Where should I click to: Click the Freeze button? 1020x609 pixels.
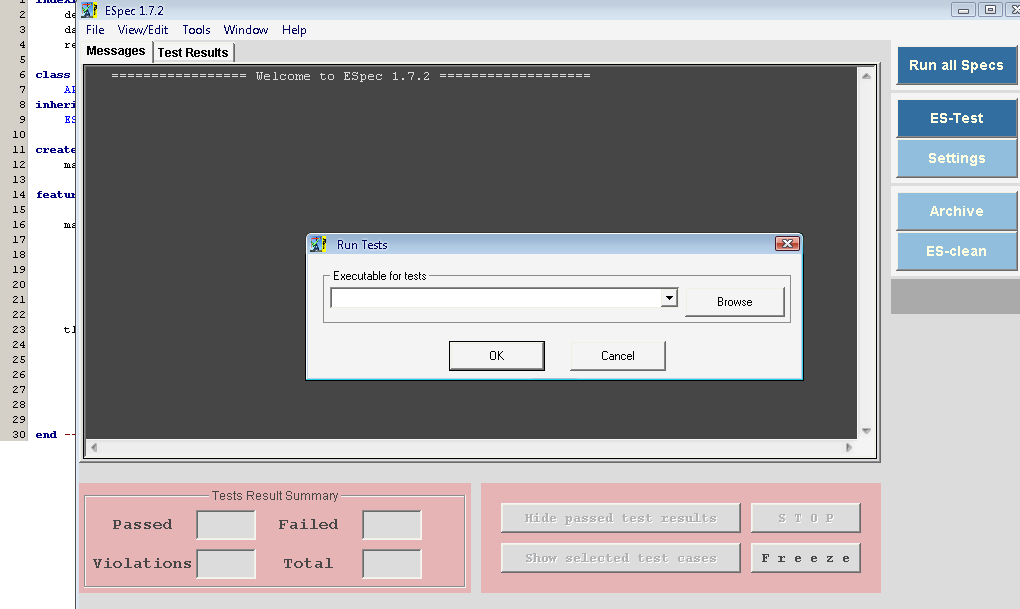[805, 558]
